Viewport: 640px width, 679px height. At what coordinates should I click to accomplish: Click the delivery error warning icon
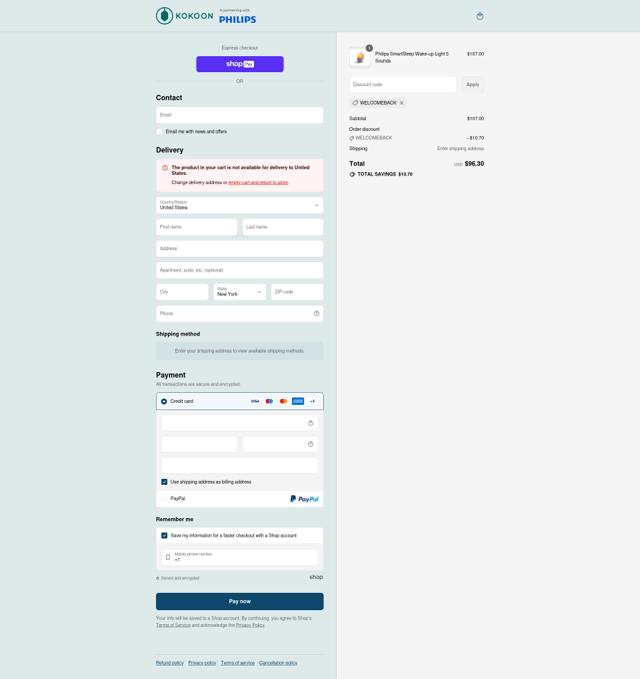pyautogui.click(x=165, y=168)
